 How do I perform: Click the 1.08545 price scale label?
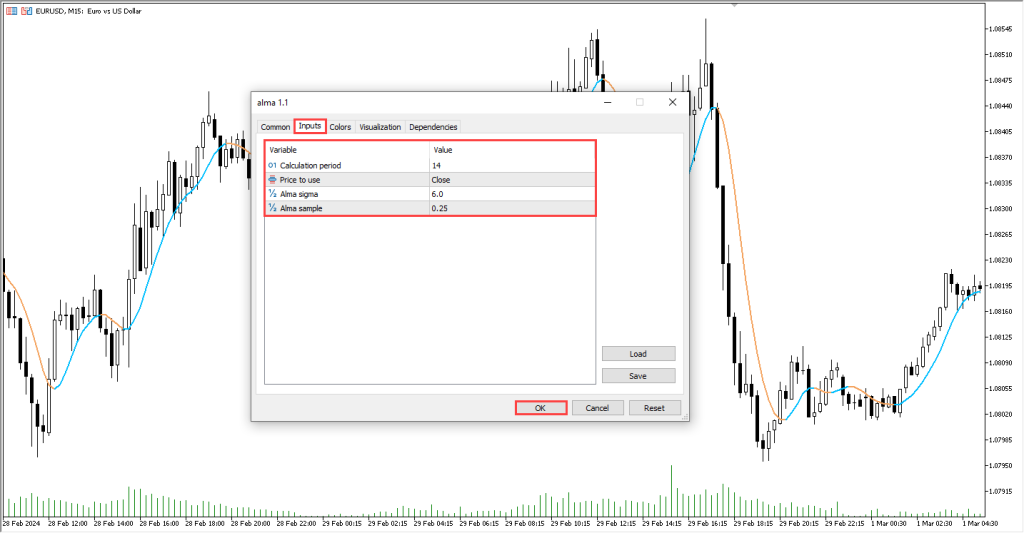pyautogui.click(x=1000, y=29)
